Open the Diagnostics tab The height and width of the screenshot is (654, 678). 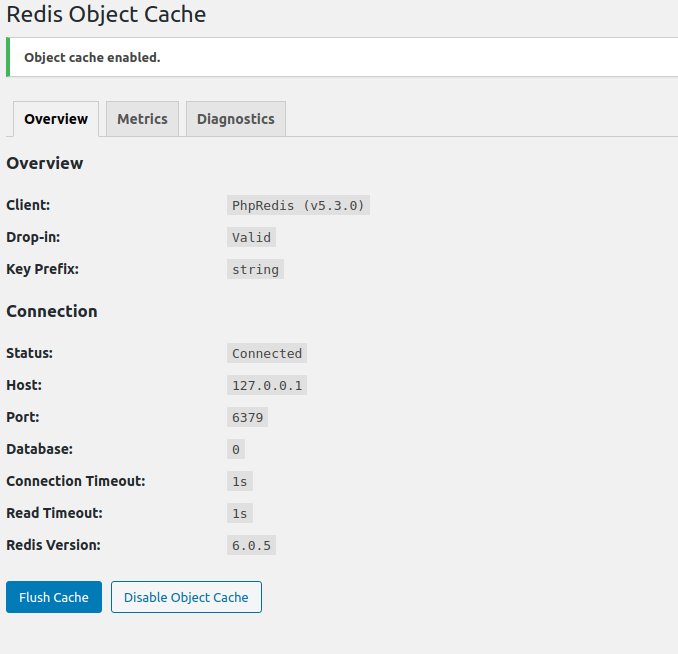(x=235, y=119)
